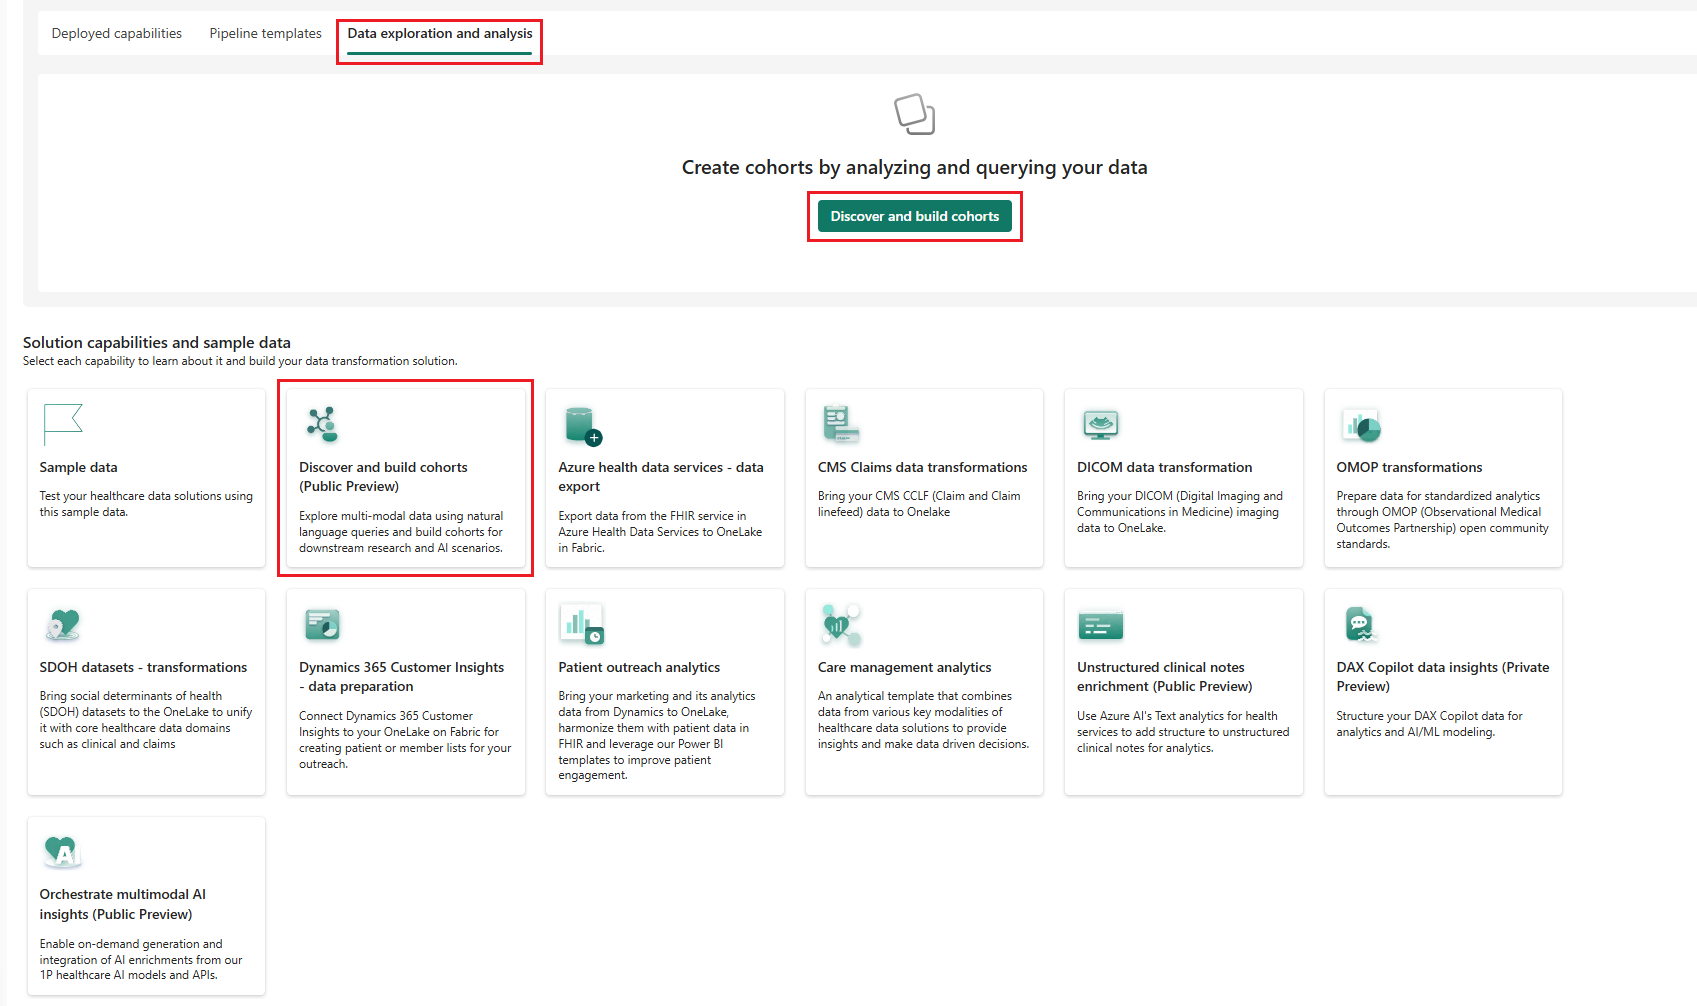1697x1006 pixels.
Task: Open the Sample data card title
Action: [78, 467]
